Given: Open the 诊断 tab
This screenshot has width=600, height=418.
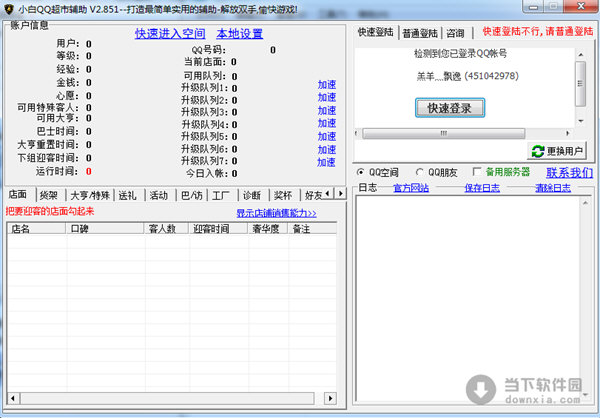Looking at the screenshot, I should click(252, 196).
